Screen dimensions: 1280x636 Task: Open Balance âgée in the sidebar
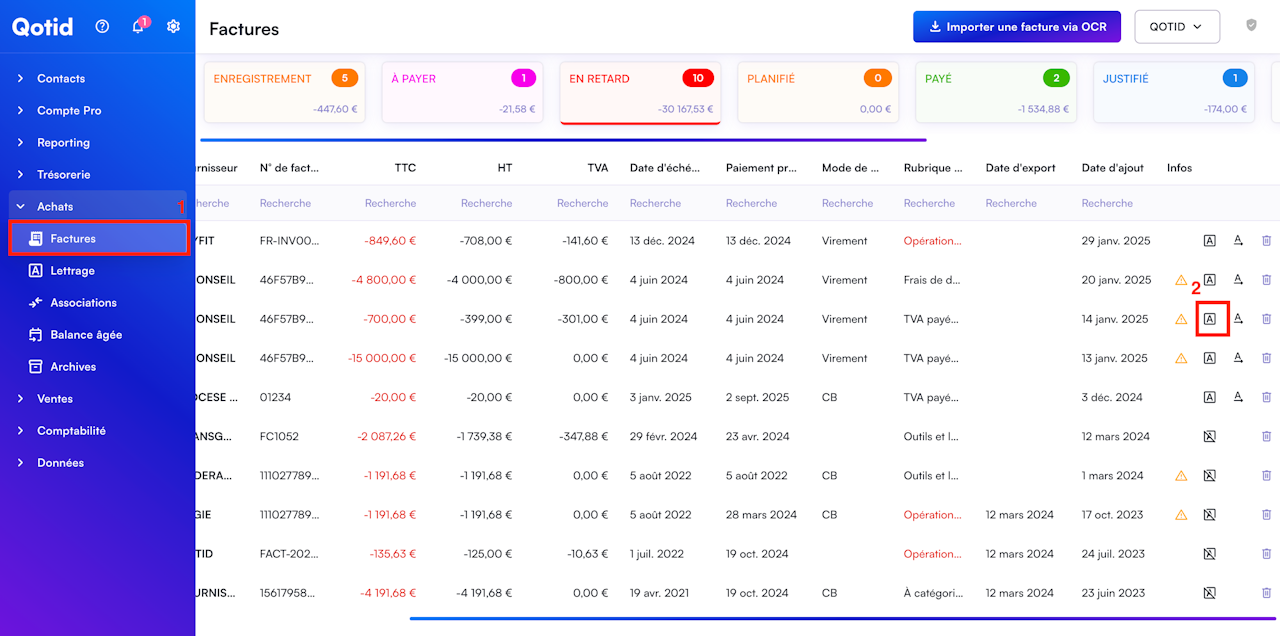pos(86,335)
